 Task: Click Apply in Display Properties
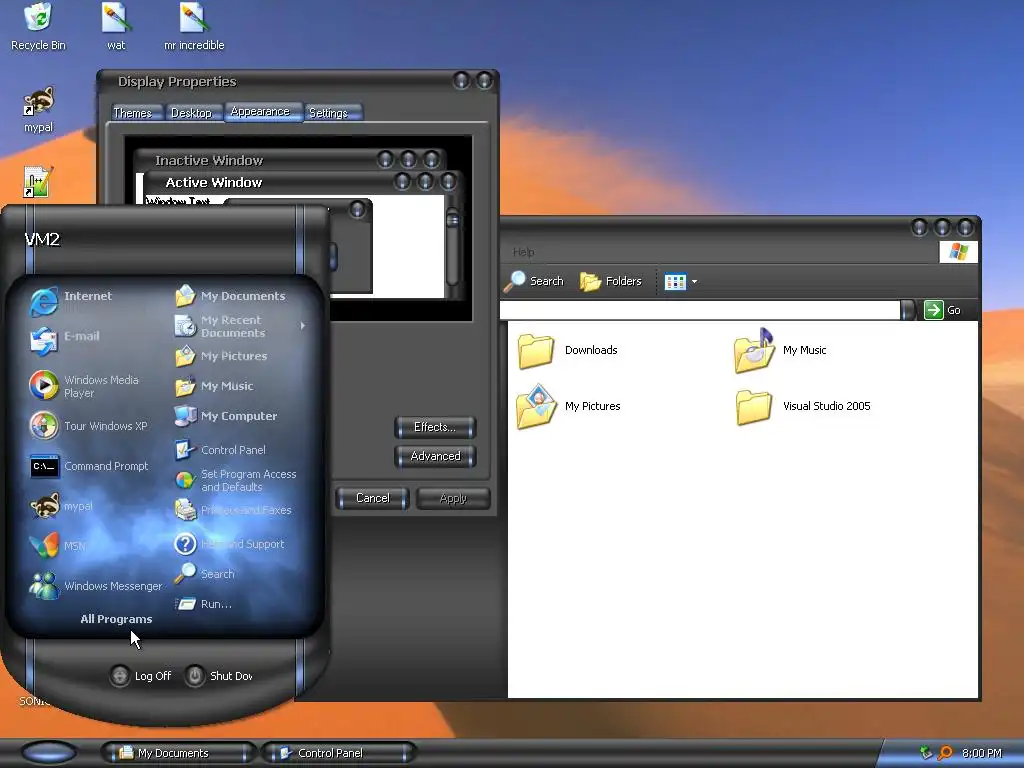click(453, 498)
